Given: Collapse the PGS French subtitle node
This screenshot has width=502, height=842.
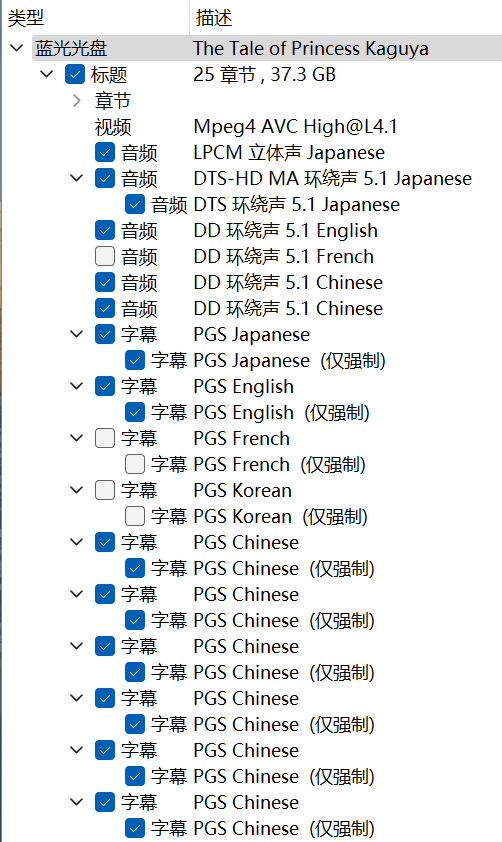Looking at the screenshot, I should pos(77,438).
